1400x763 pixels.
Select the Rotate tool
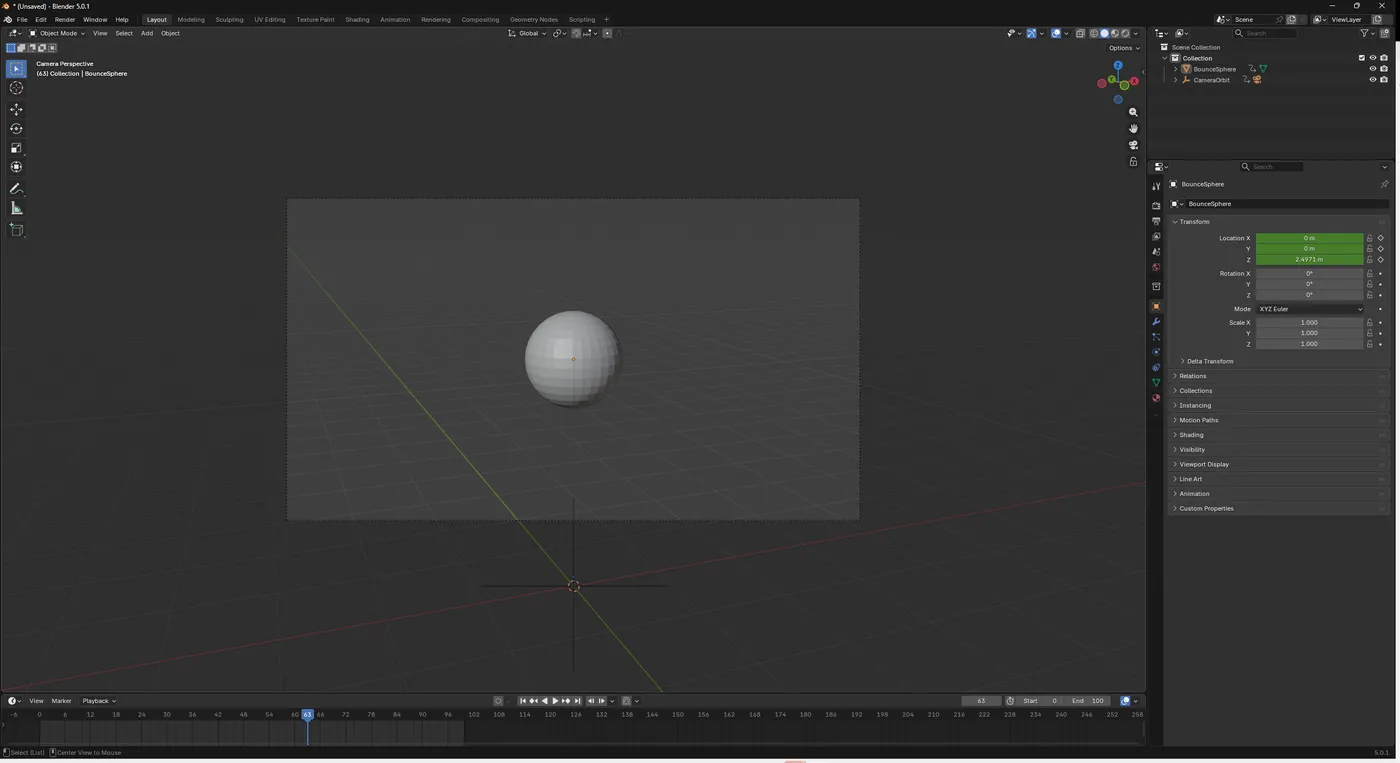(x=16, y=129)
